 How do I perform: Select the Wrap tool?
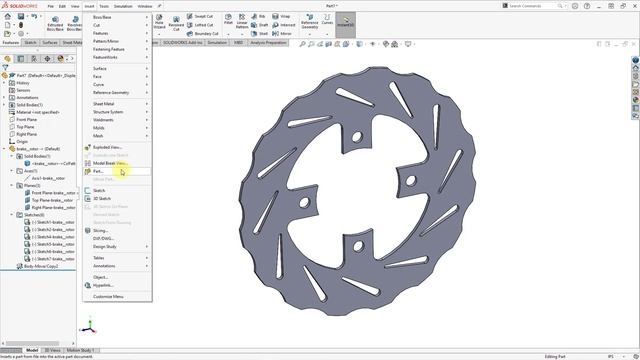coord(281,16)
